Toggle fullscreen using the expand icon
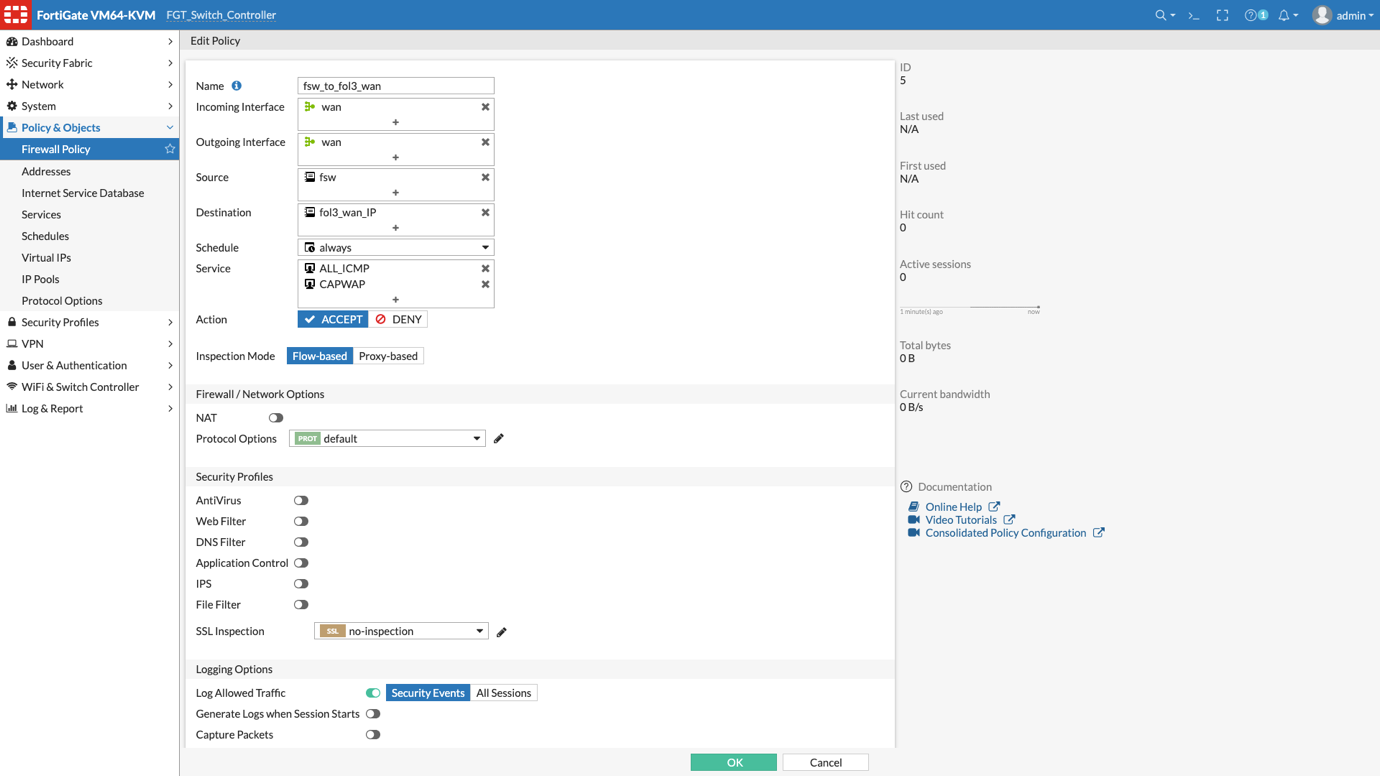1380x776 pixels. [1222, 15]
